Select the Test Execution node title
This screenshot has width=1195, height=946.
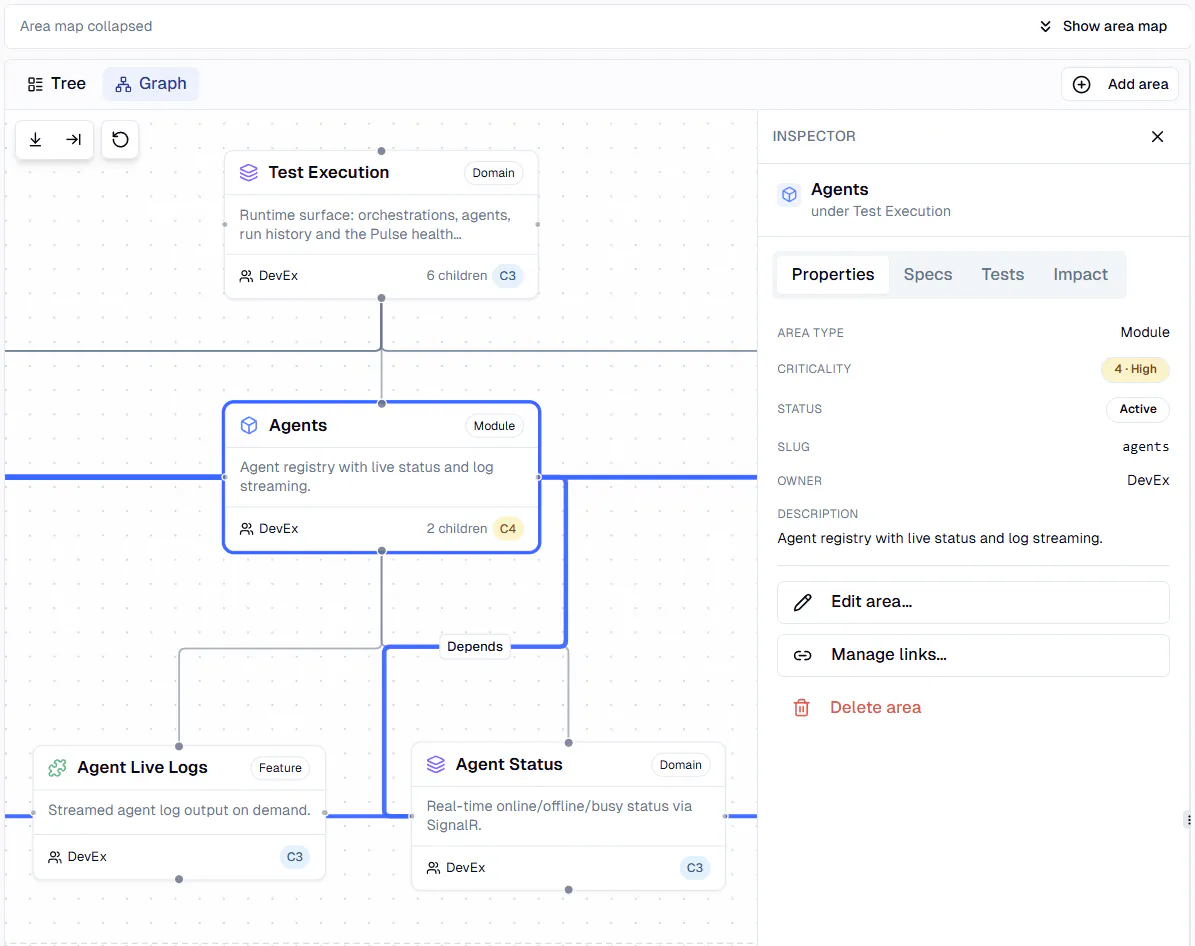click(x=328, y=172)
